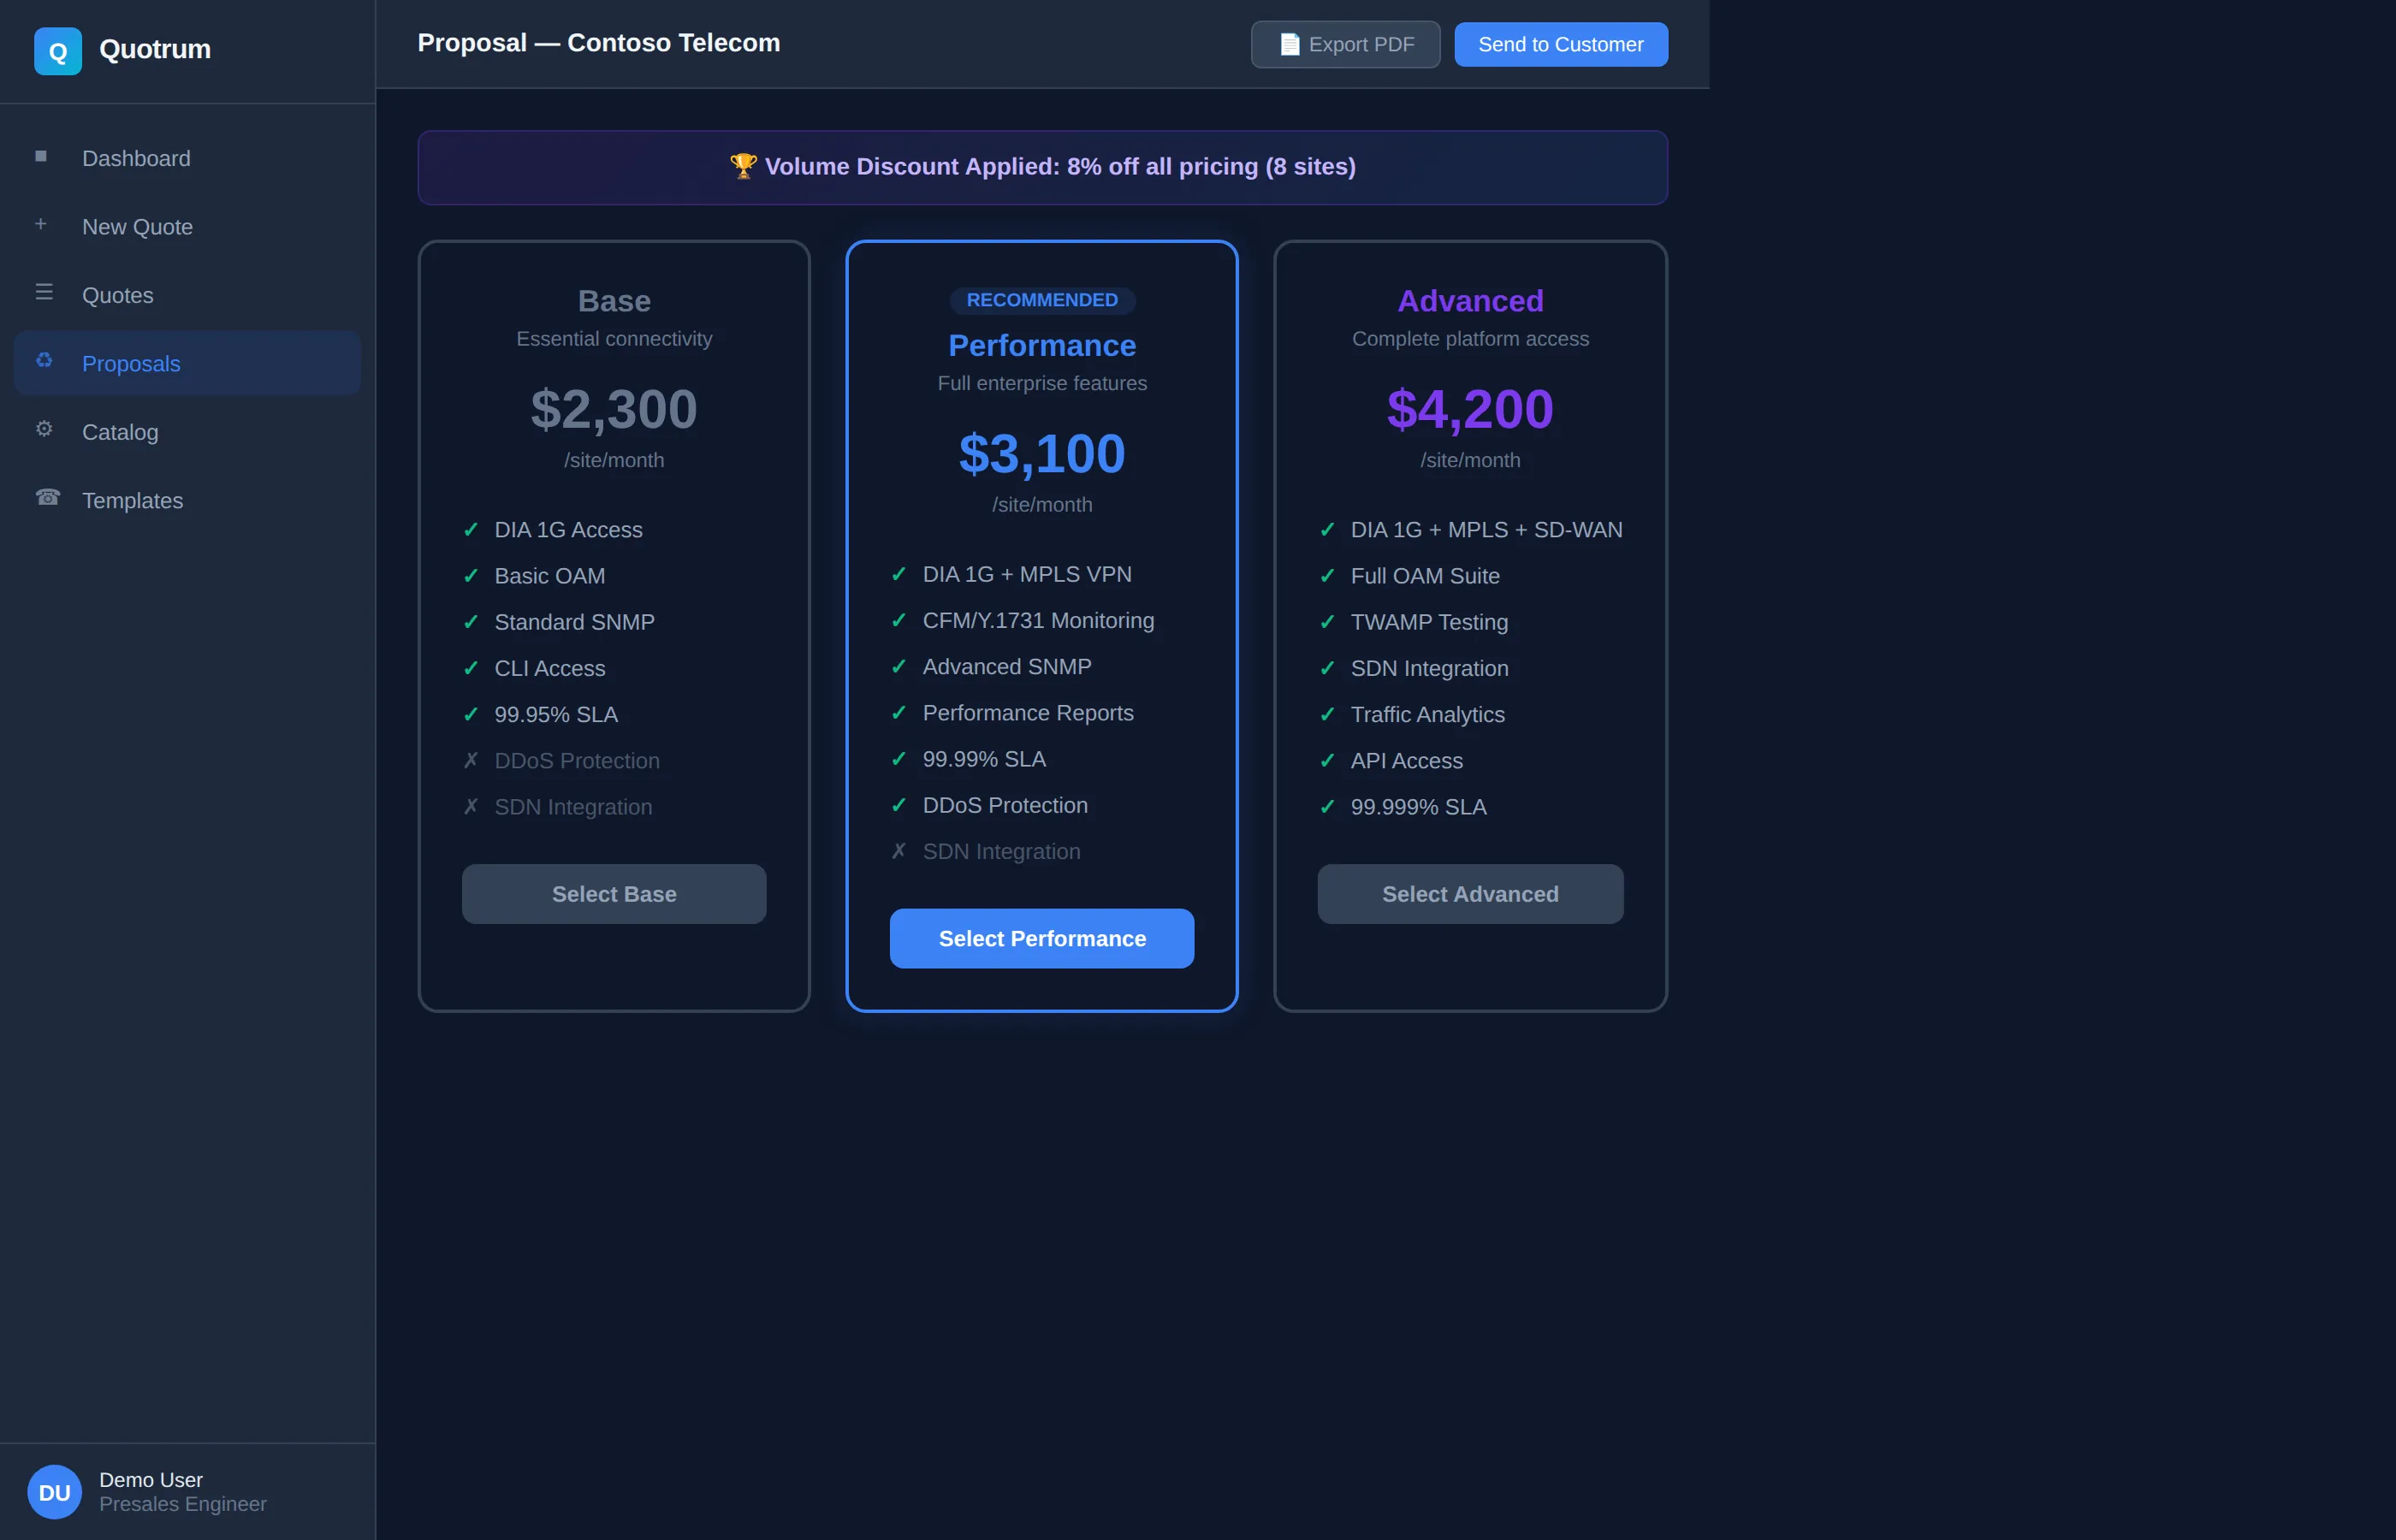Click the document icon inside Export PDF button

(x=1290, y=44)
